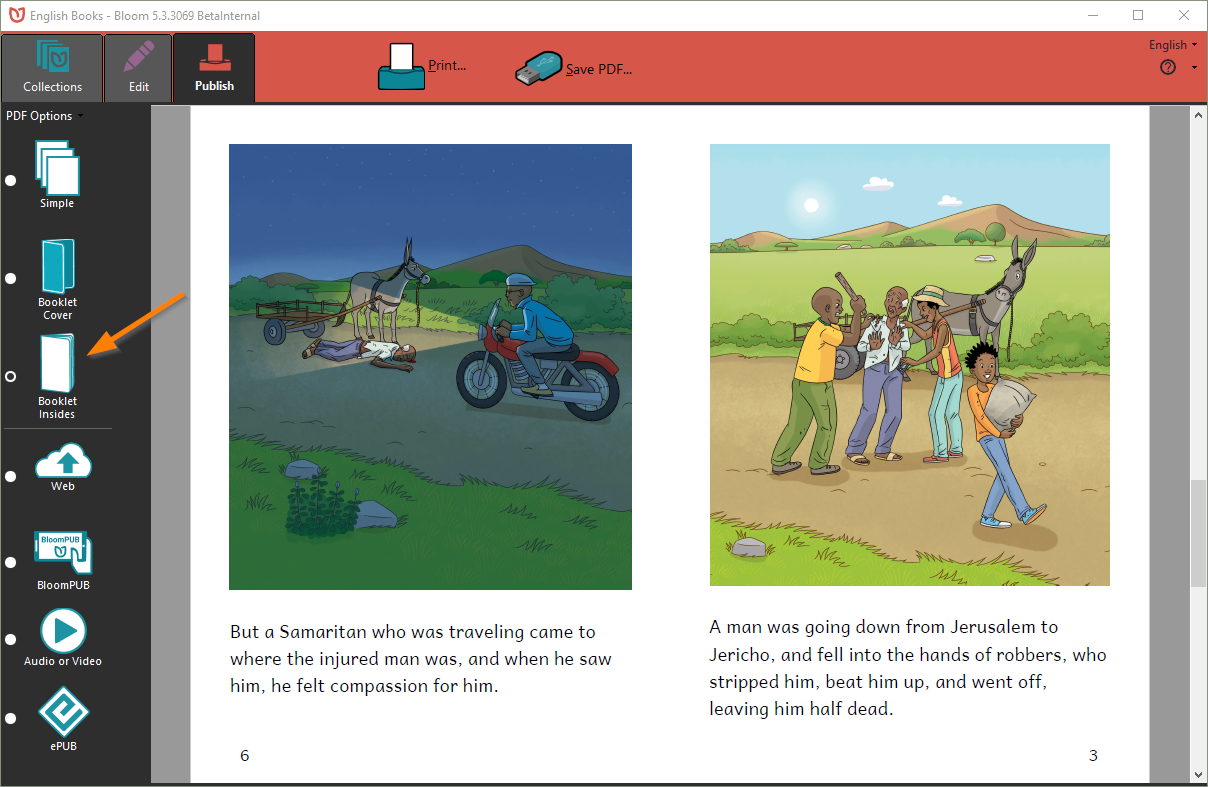Open the Web upload cloud icon
Screen dimensions: 1208x787
pos(63,462)
